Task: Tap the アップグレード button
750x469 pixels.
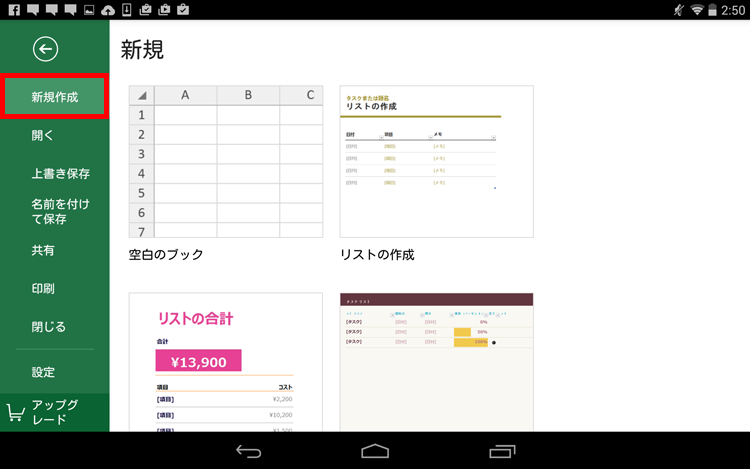Action: coord(55,412)
